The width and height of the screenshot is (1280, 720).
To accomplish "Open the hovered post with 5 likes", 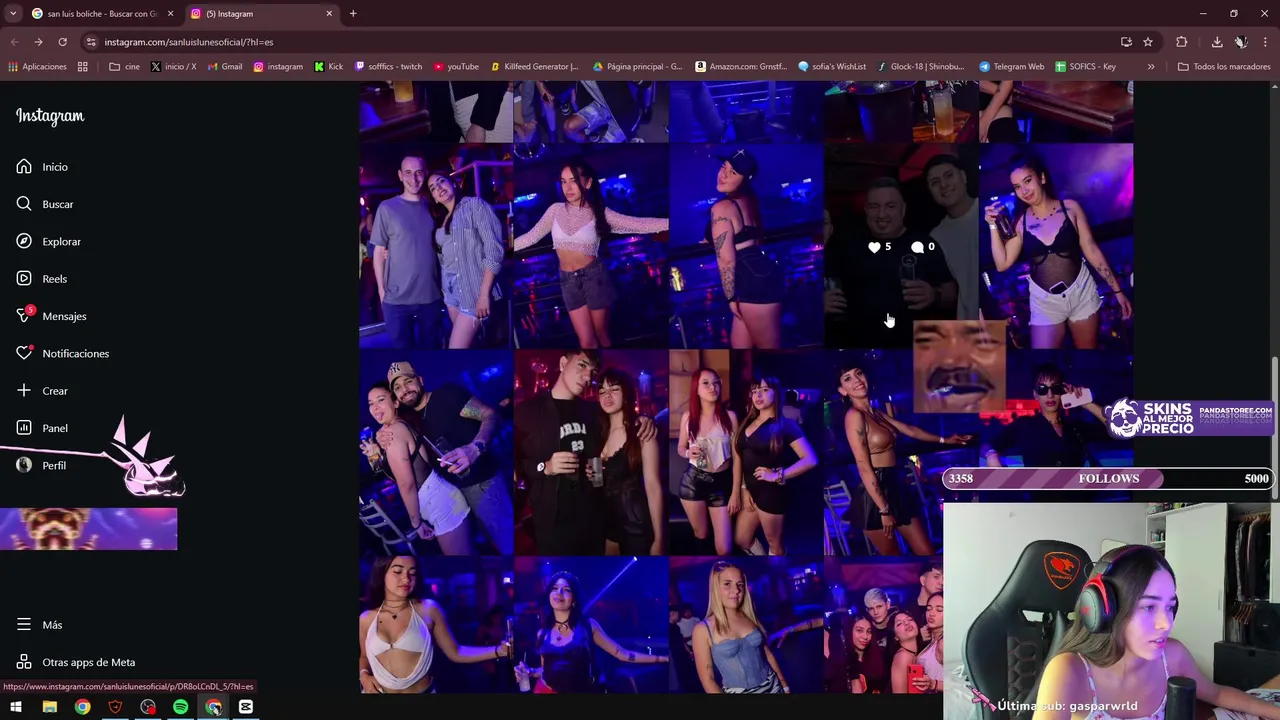I will point(901,246).
